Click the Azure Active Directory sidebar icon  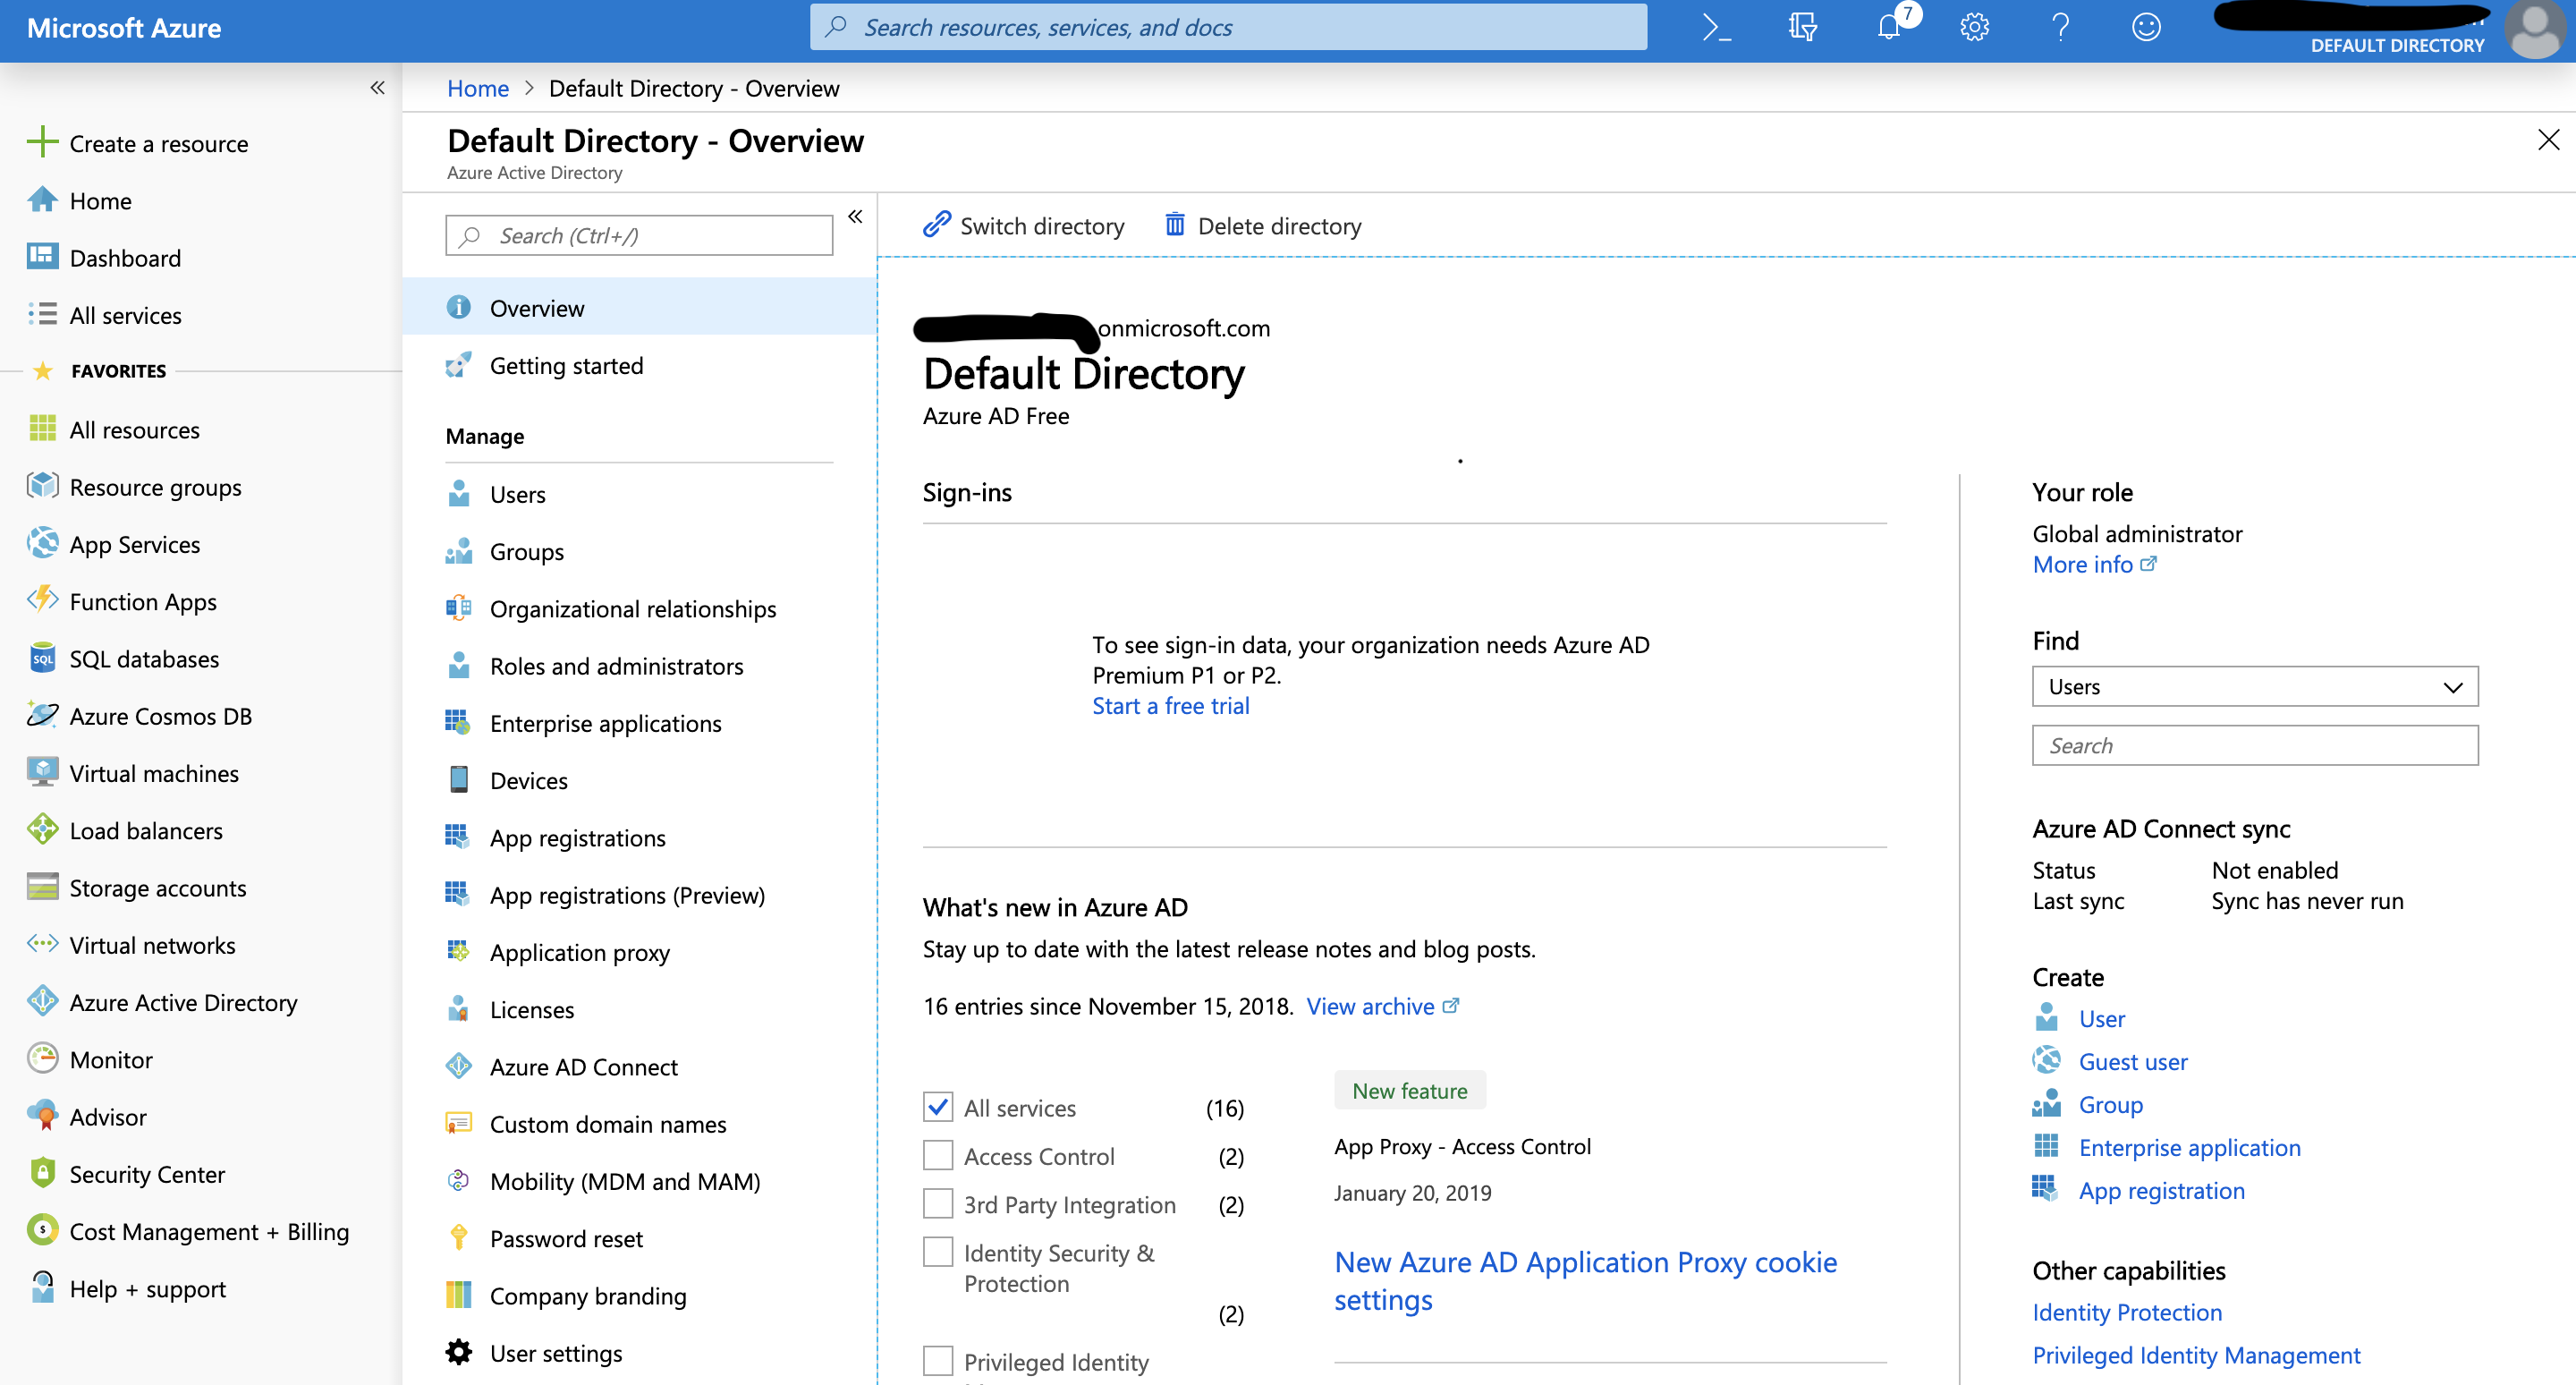pyautogui.click(x=42, y=1001)
